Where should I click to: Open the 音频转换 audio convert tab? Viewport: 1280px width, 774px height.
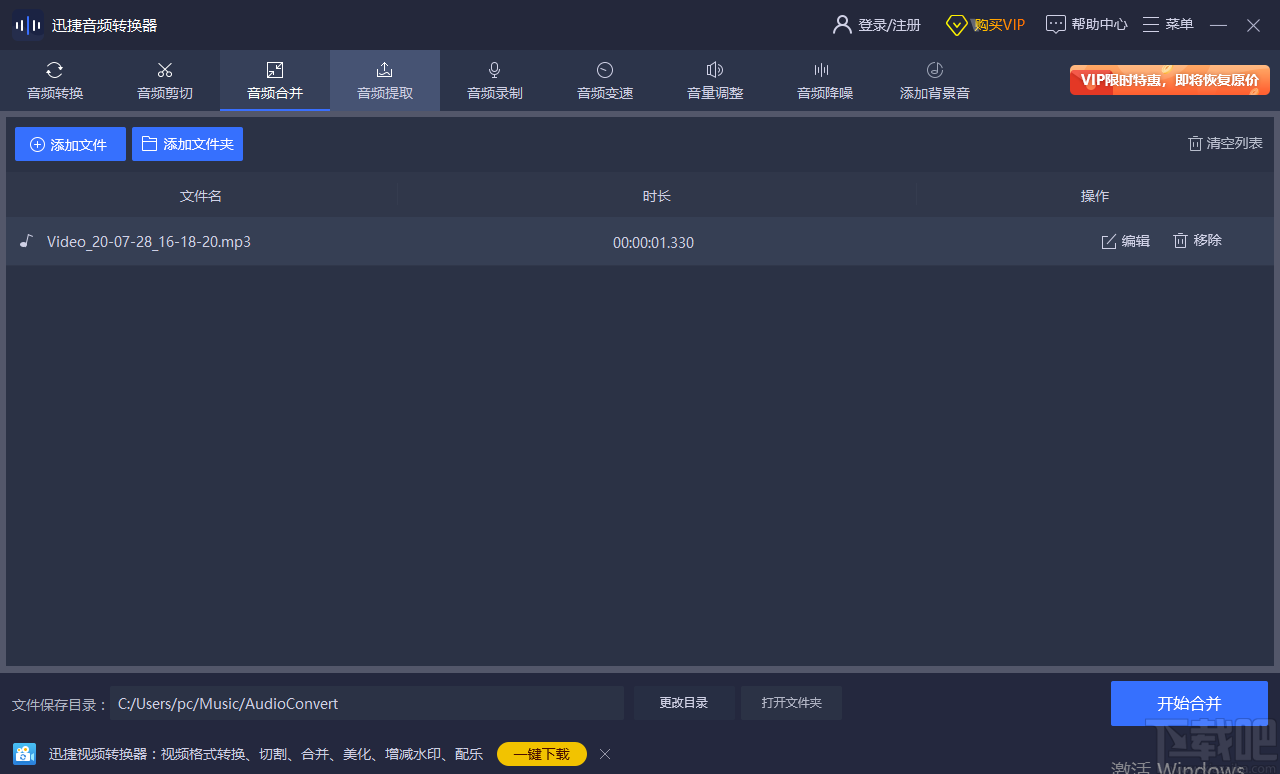coord(55,81)
